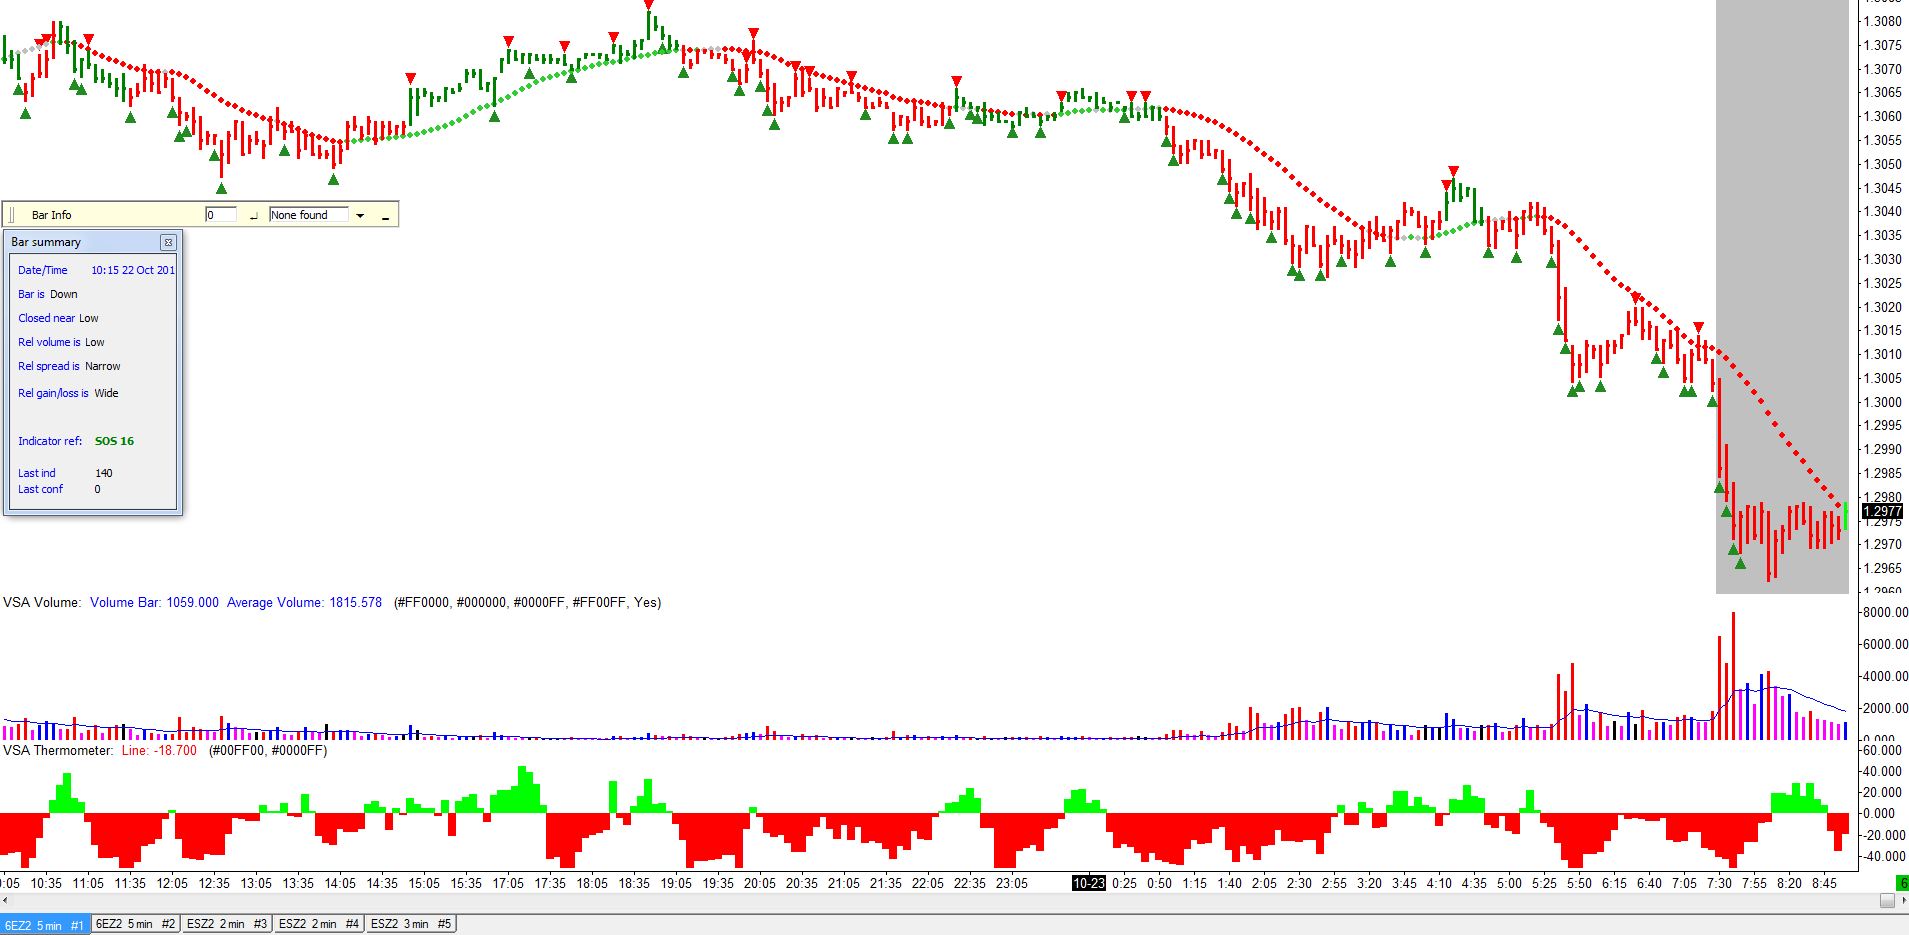Click the right scroll arrow of chart scrollbar
Image resolution: width=1909 pixels, height=935 pixels.
(x=1902, y=901)
